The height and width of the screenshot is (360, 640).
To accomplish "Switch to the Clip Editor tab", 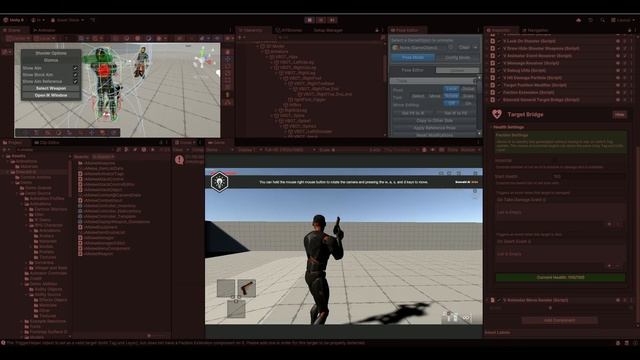I will click(x=47, y=142).
